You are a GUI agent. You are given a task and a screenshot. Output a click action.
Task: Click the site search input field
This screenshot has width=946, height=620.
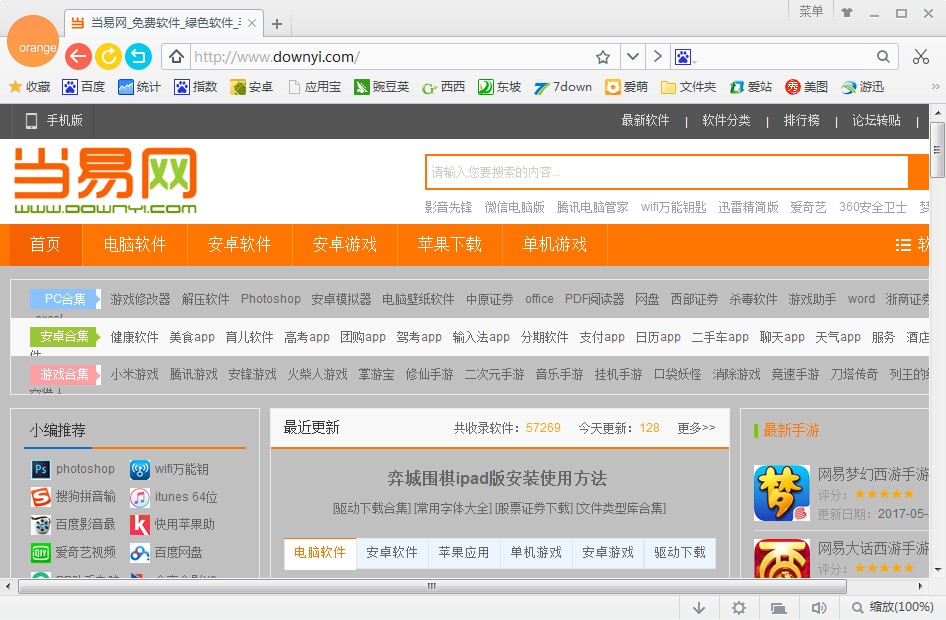point(660,172)
